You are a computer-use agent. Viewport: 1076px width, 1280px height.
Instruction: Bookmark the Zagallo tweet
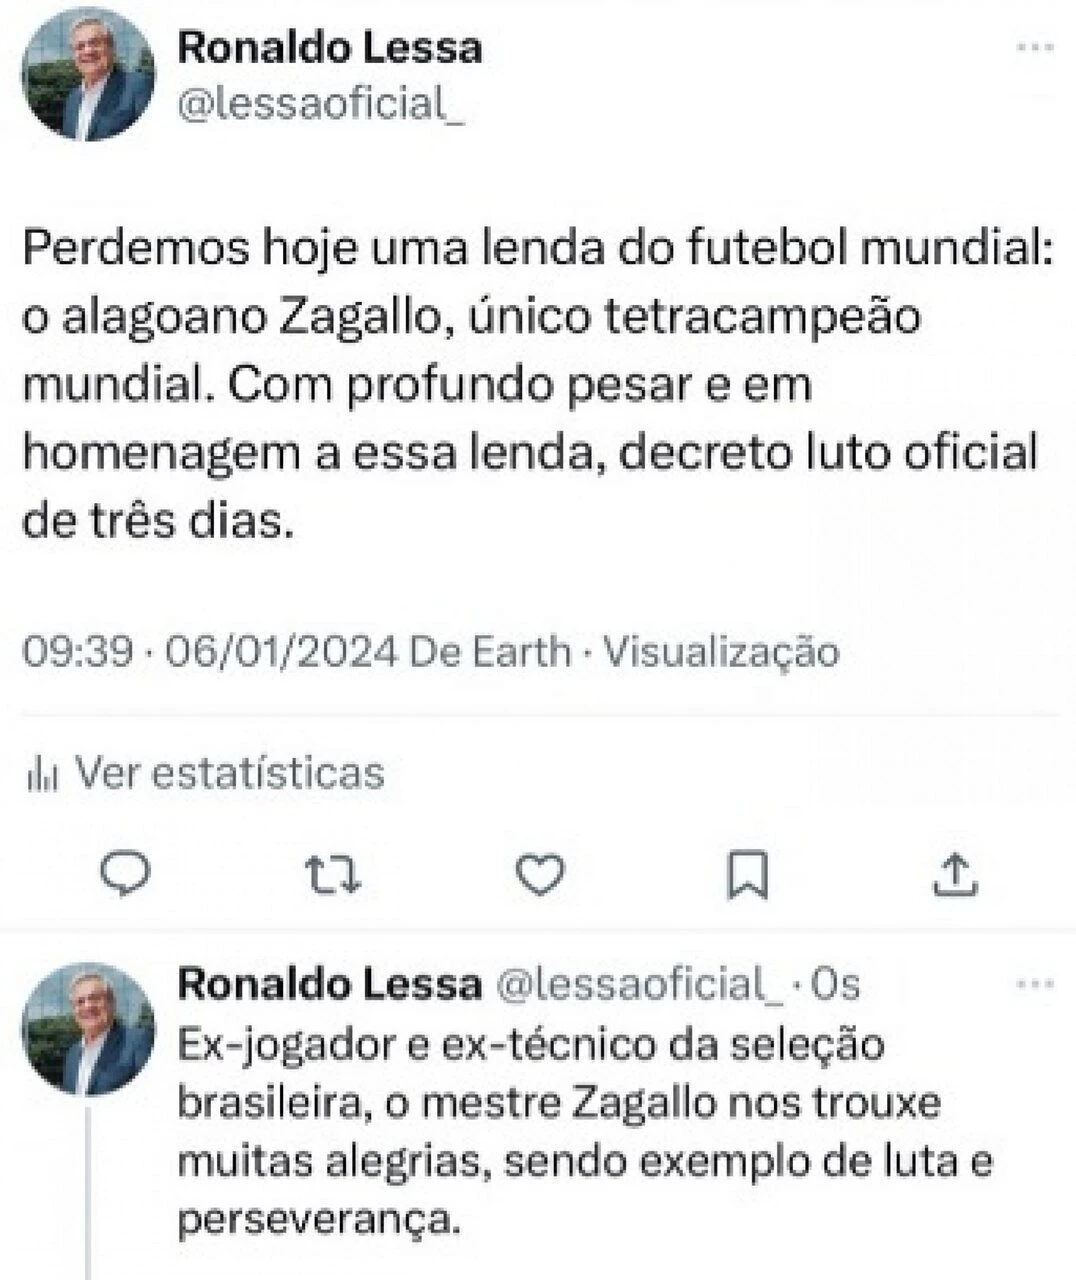pyautogui.click(x=747, y=874)
